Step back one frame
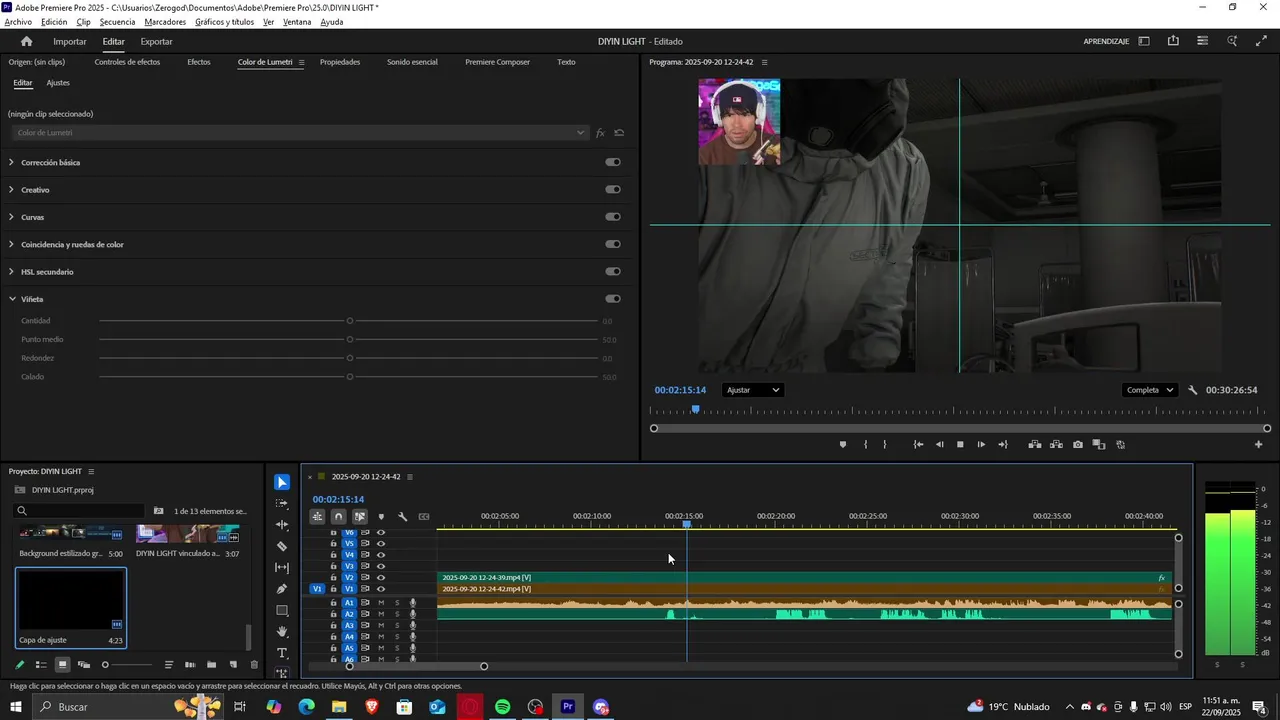 pos(939,444)
